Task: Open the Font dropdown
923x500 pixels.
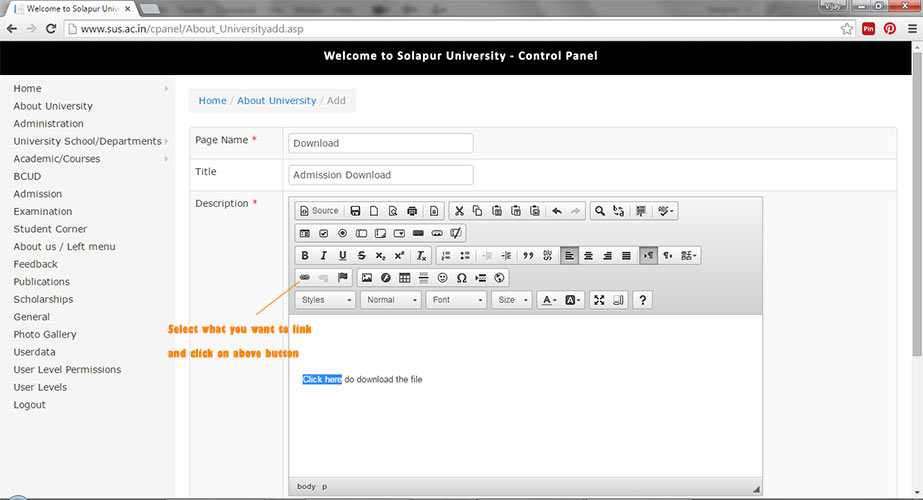Action: [456, 300]
